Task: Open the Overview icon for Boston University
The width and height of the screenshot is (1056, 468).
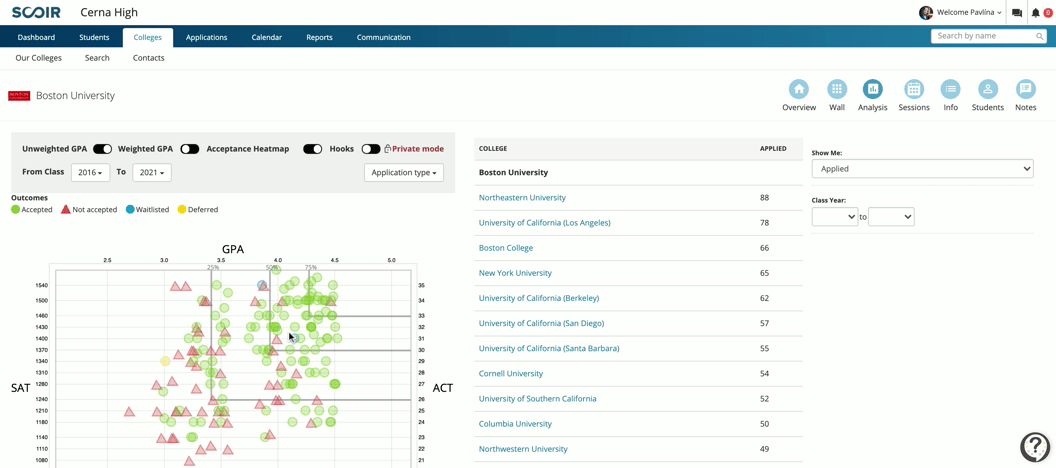Action: [799, 89]
